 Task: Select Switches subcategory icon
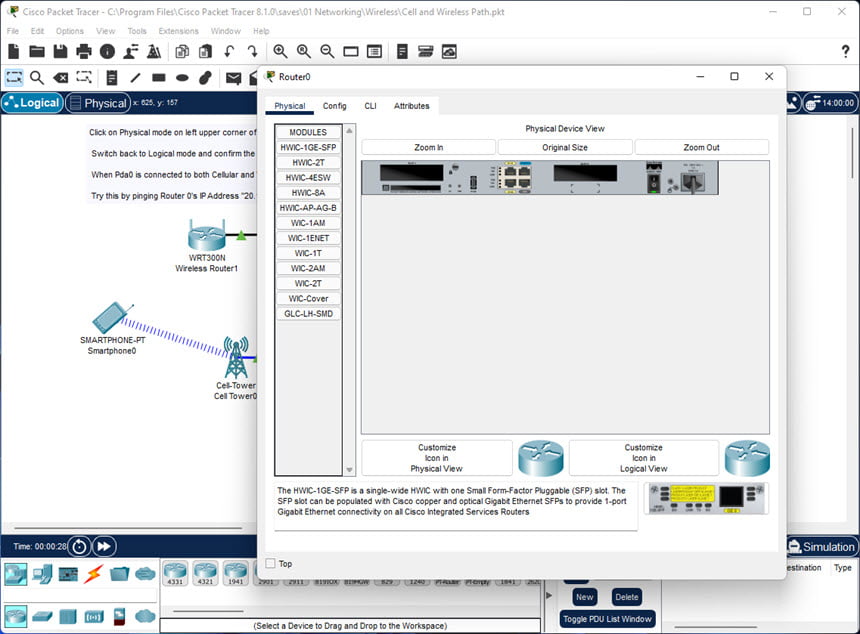point(42,616)
